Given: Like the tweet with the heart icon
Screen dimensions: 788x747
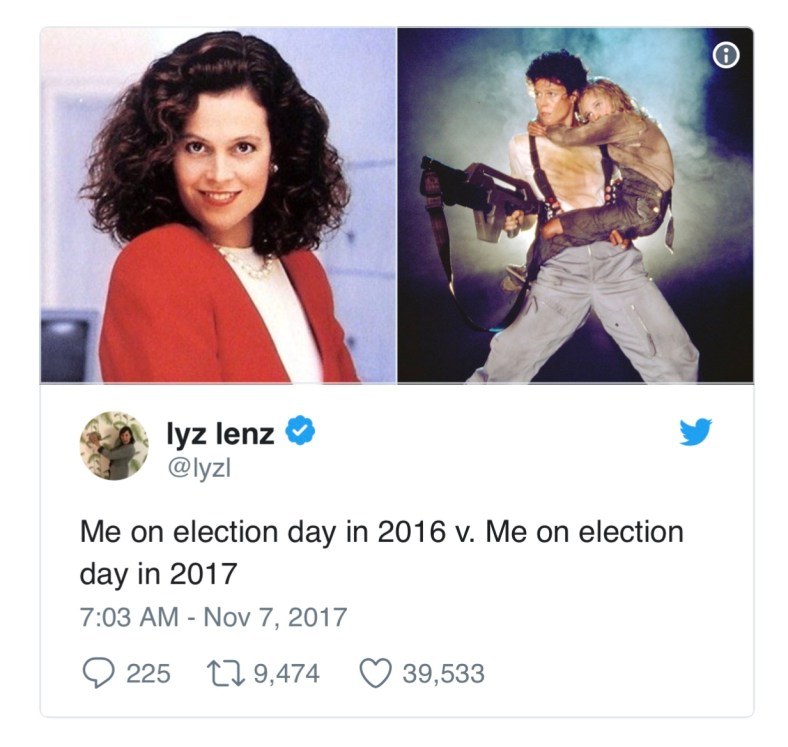Looking at the screenshot, I should (376, 674).
